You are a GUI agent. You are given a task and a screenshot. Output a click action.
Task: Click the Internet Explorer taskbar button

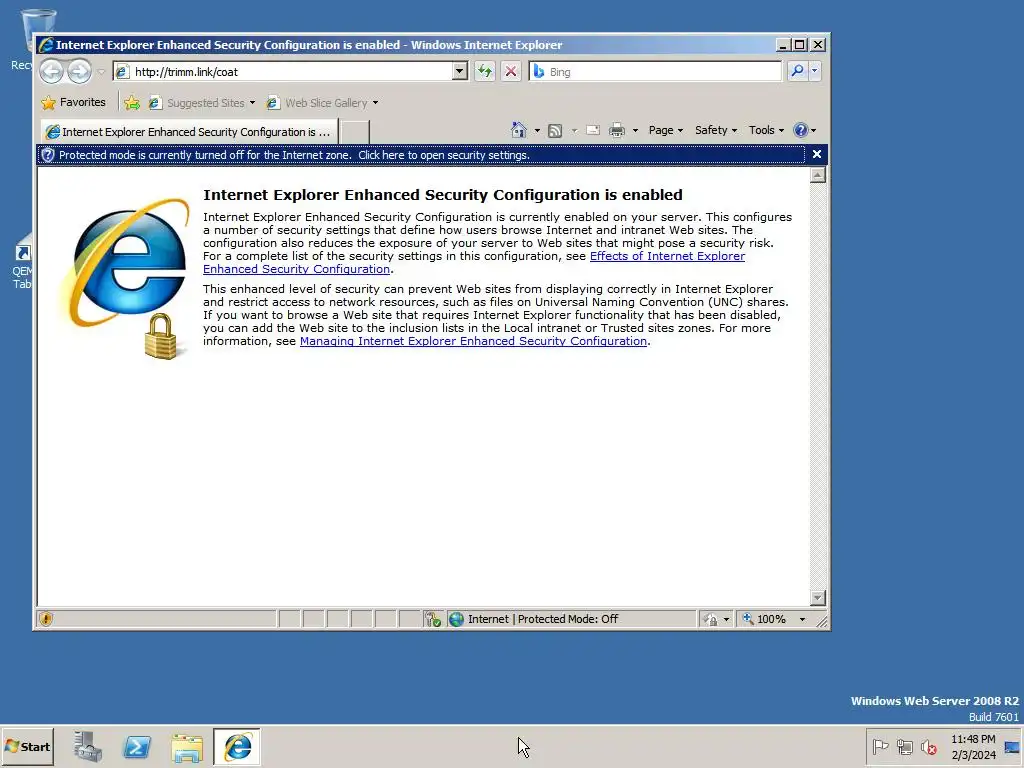coord(237,746)
